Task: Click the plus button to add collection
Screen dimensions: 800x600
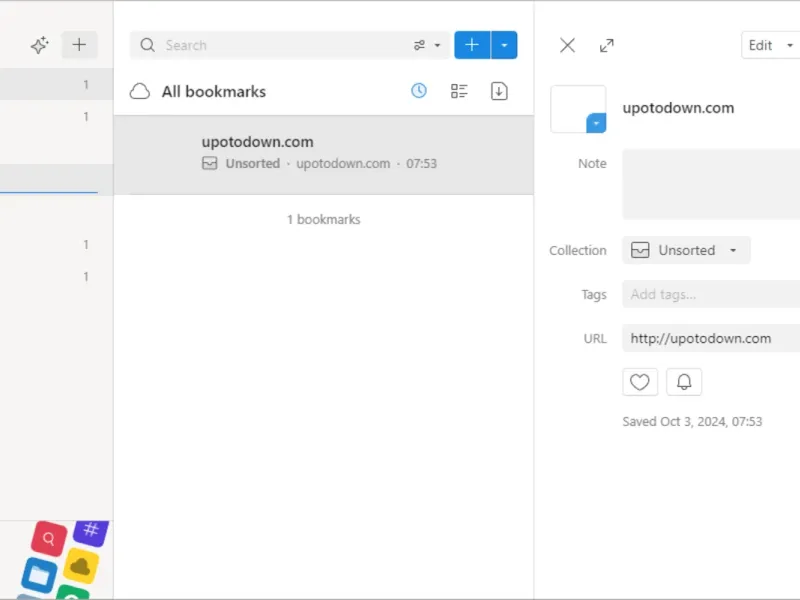Action: click(x=79, y=45)
